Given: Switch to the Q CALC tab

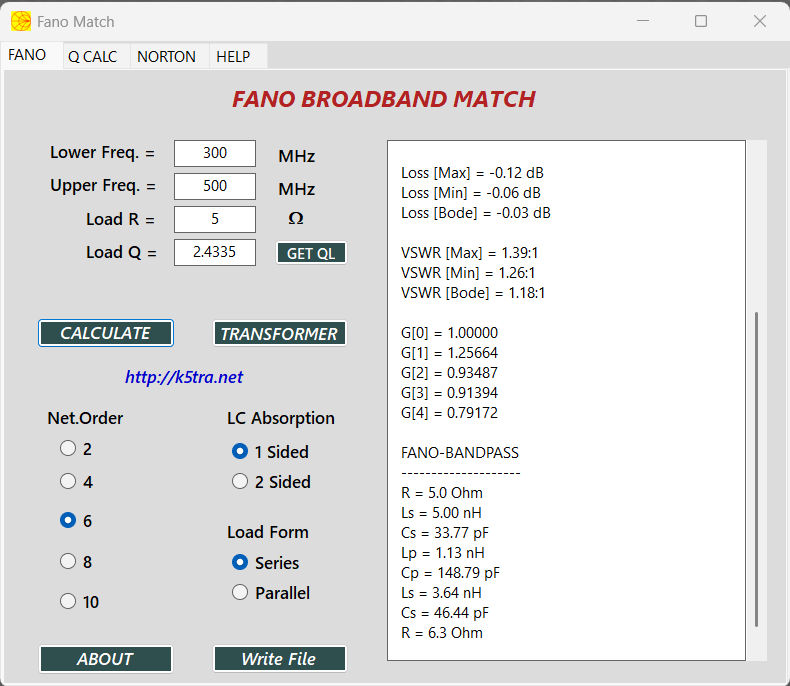Looking at the screenshot, I should point(92,56).
